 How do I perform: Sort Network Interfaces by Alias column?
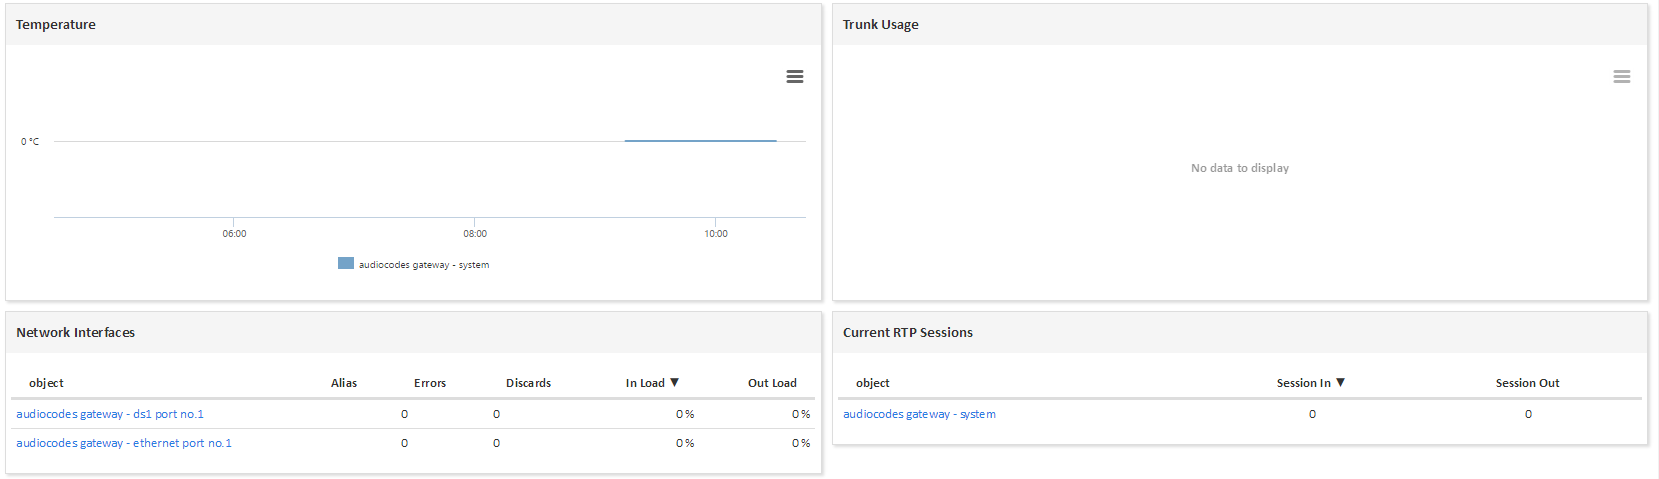tap(344, 383)
